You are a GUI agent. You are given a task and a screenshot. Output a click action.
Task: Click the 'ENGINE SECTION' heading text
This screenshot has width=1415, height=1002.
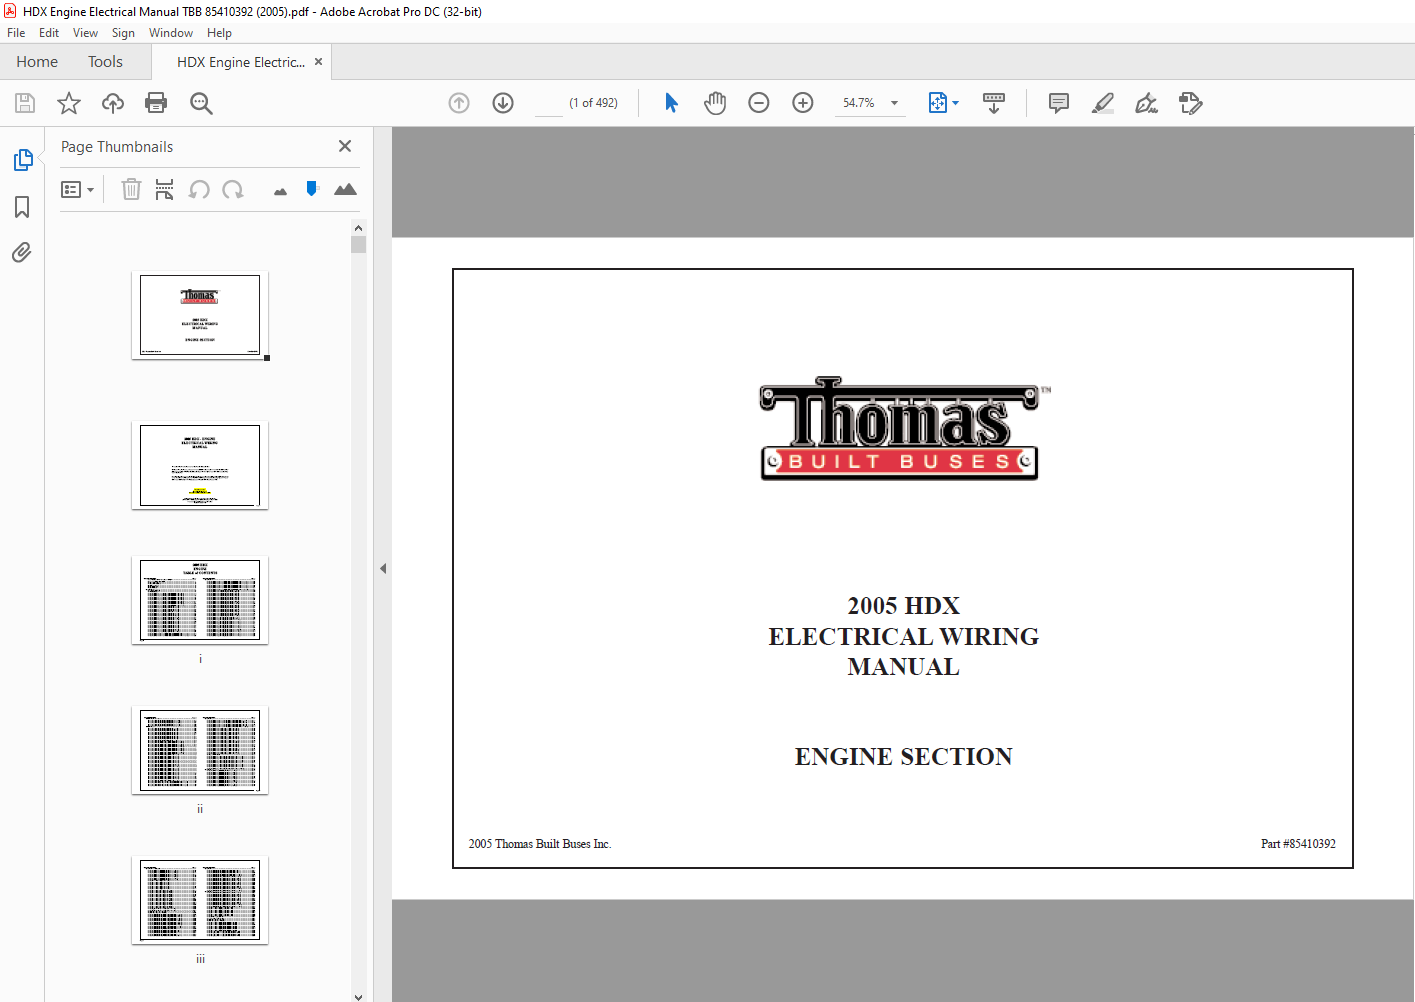coord(903,757)
